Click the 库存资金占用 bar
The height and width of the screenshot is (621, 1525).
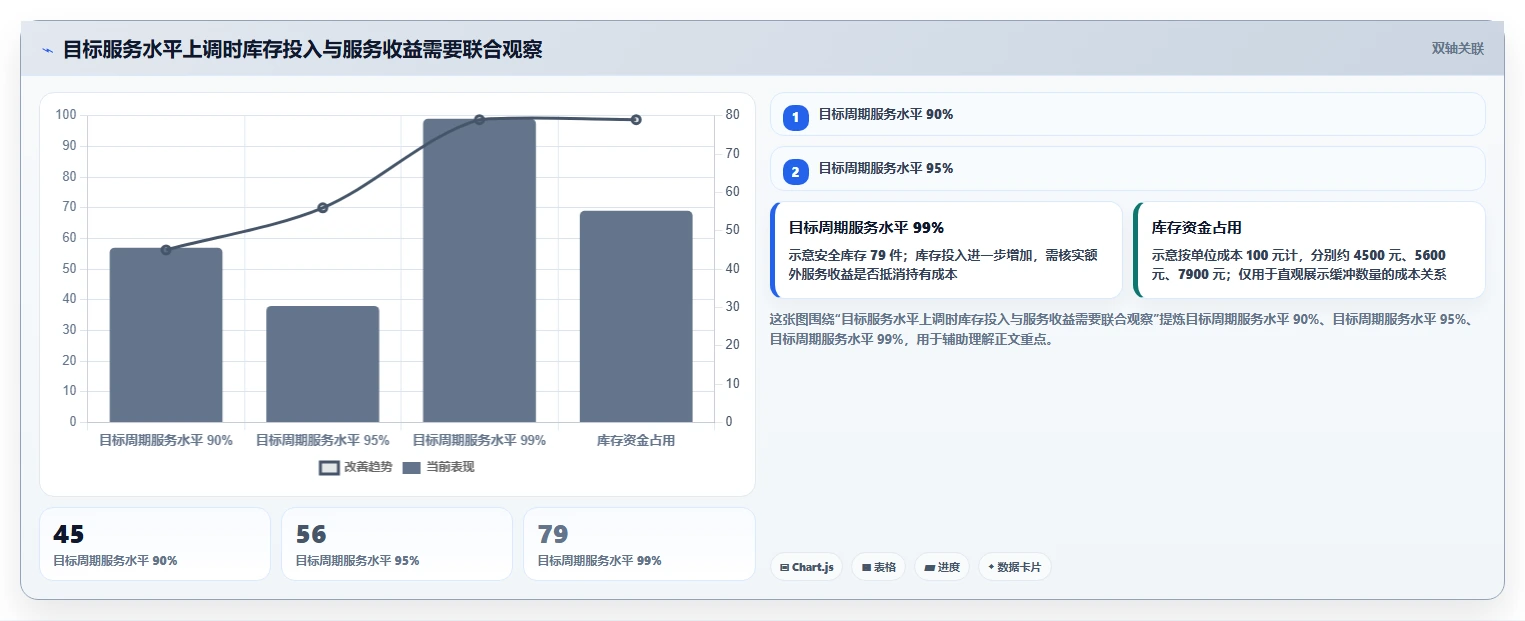(x=636, y=316)
